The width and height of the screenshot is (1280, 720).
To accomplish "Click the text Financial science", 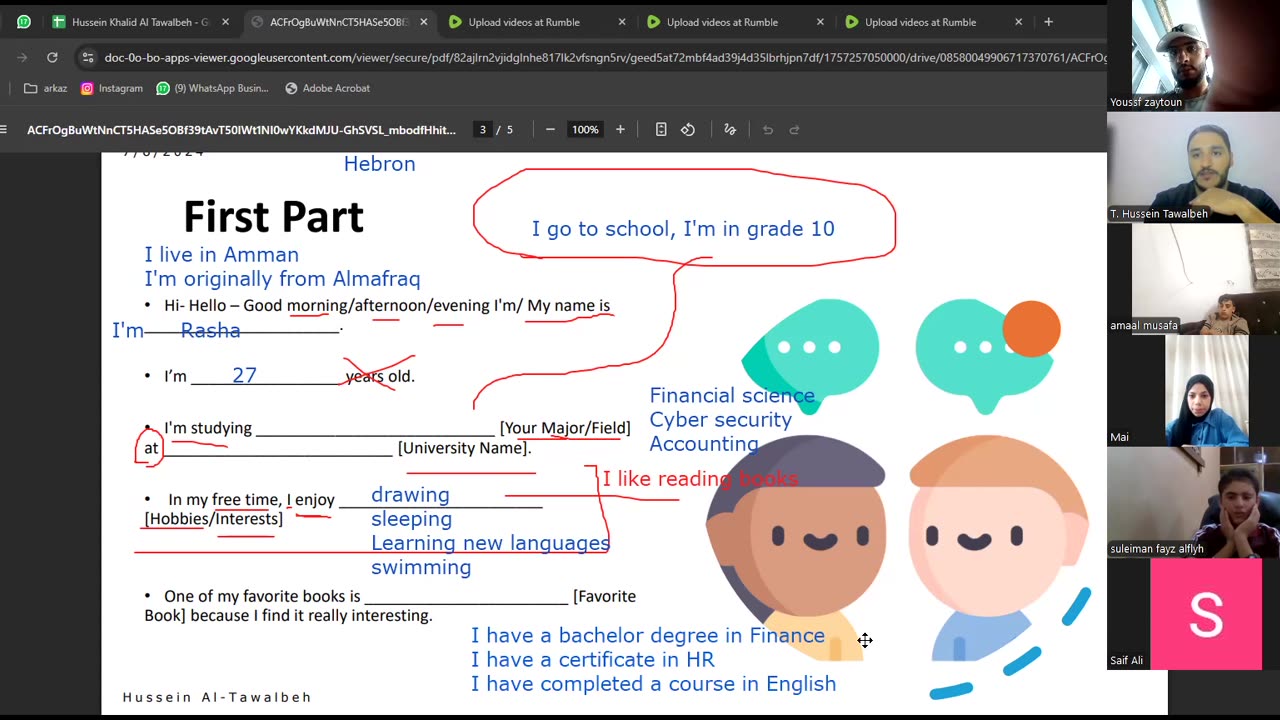I will pos(732,396).
